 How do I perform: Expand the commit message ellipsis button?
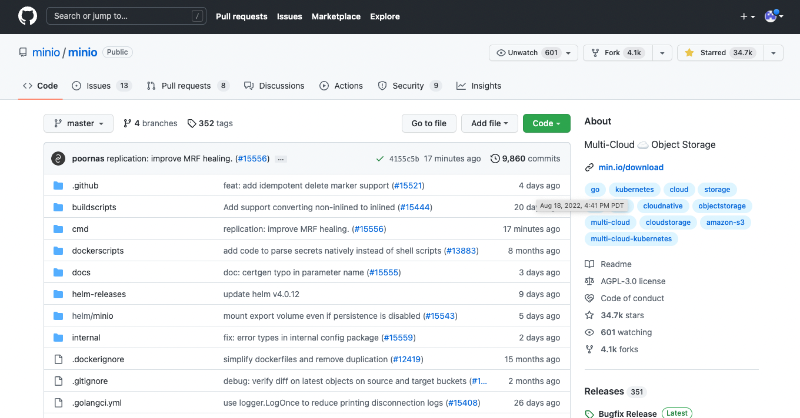point(281,159)
